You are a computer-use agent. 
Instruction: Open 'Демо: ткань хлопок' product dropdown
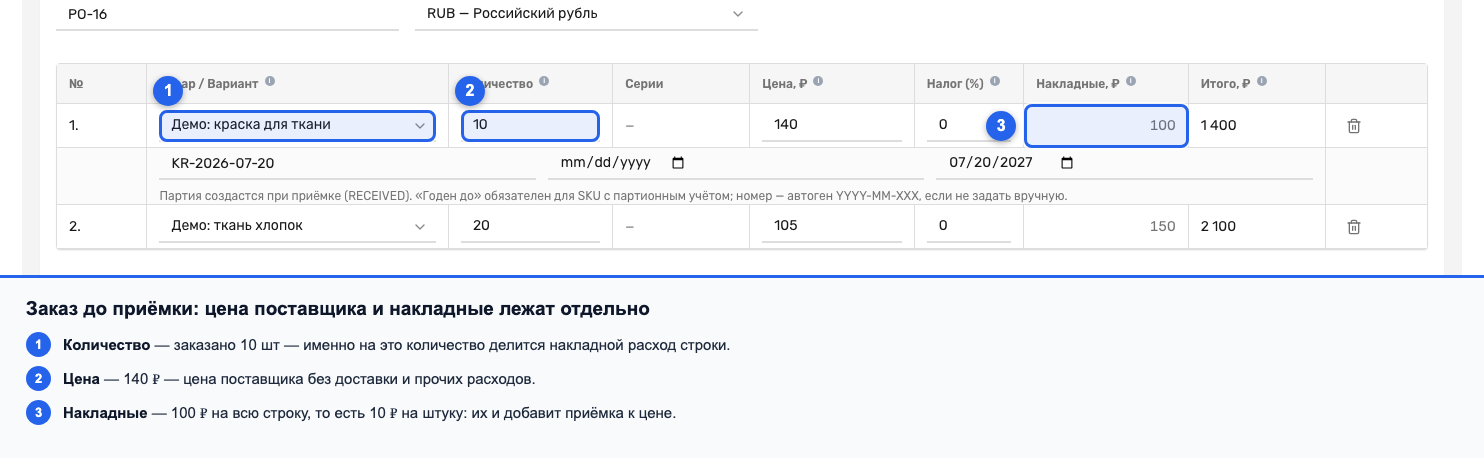pyautogui.click(x=297, y=226)
